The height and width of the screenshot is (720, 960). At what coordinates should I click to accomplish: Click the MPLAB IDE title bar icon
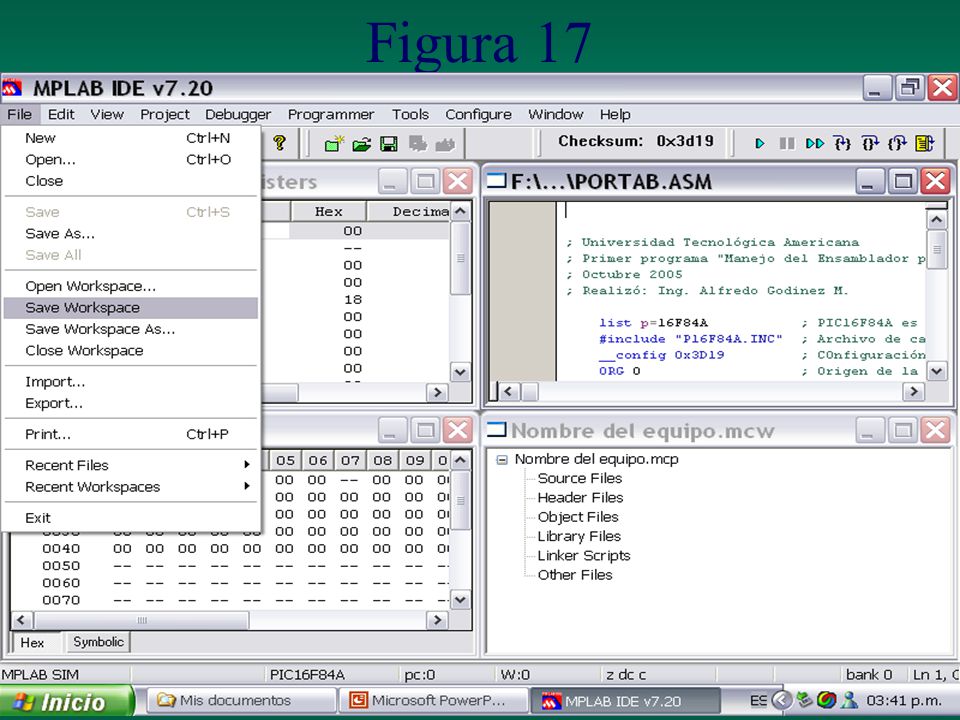pyautogui.click(x=12, y=88)
